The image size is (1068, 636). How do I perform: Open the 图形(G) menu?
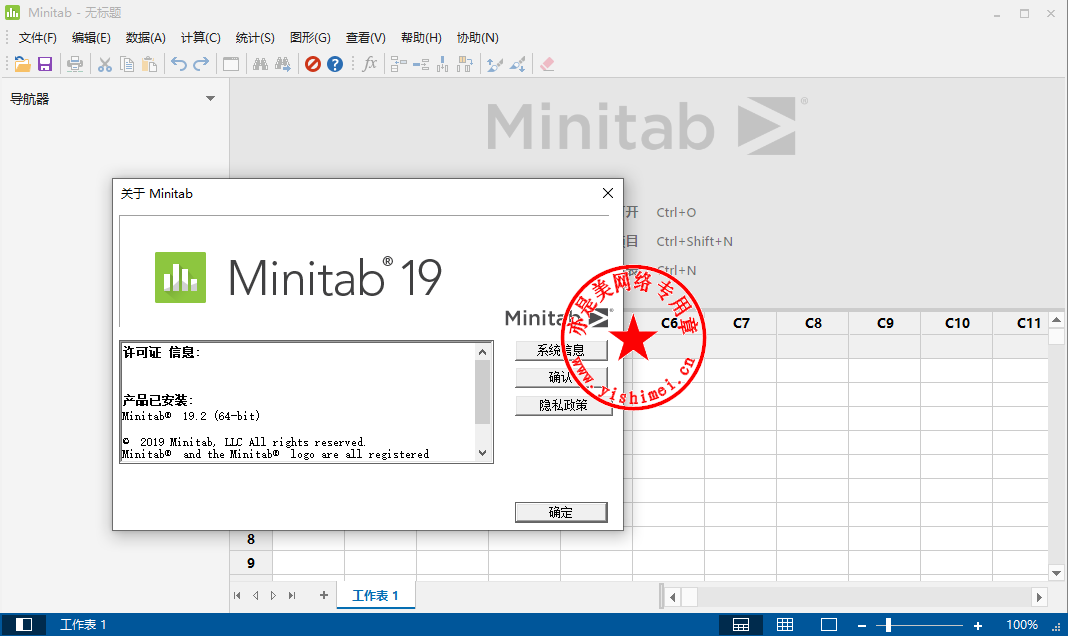pos(310,38)
